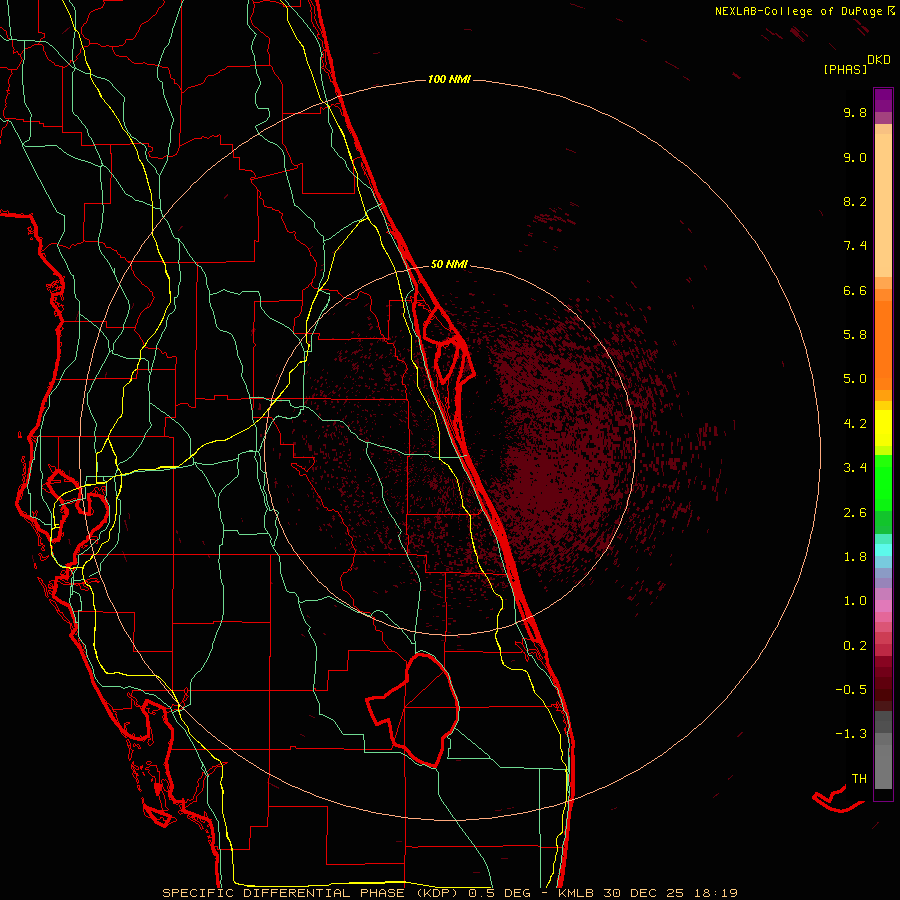Click the 6.6 color scale value

(x=855, y=290)
